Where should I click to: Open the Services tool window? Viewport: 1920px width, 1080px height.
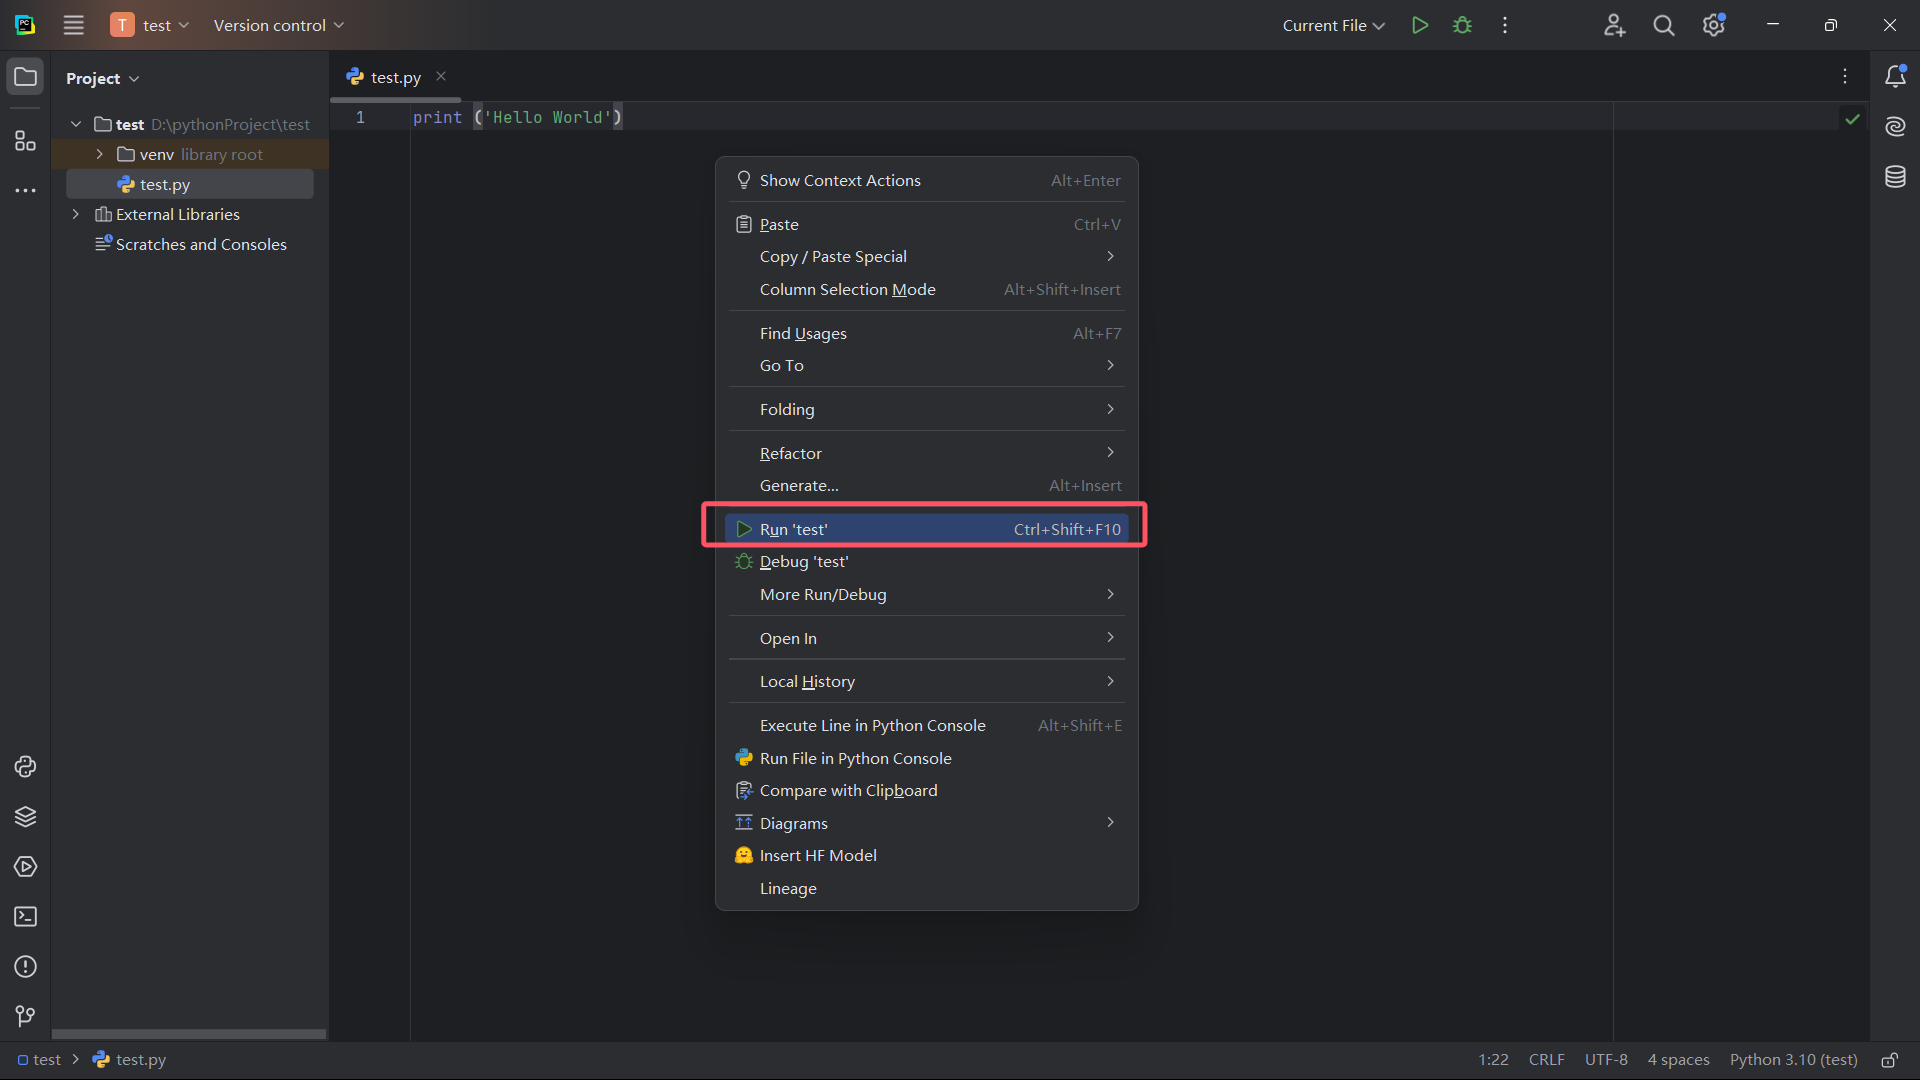point(25,867)
